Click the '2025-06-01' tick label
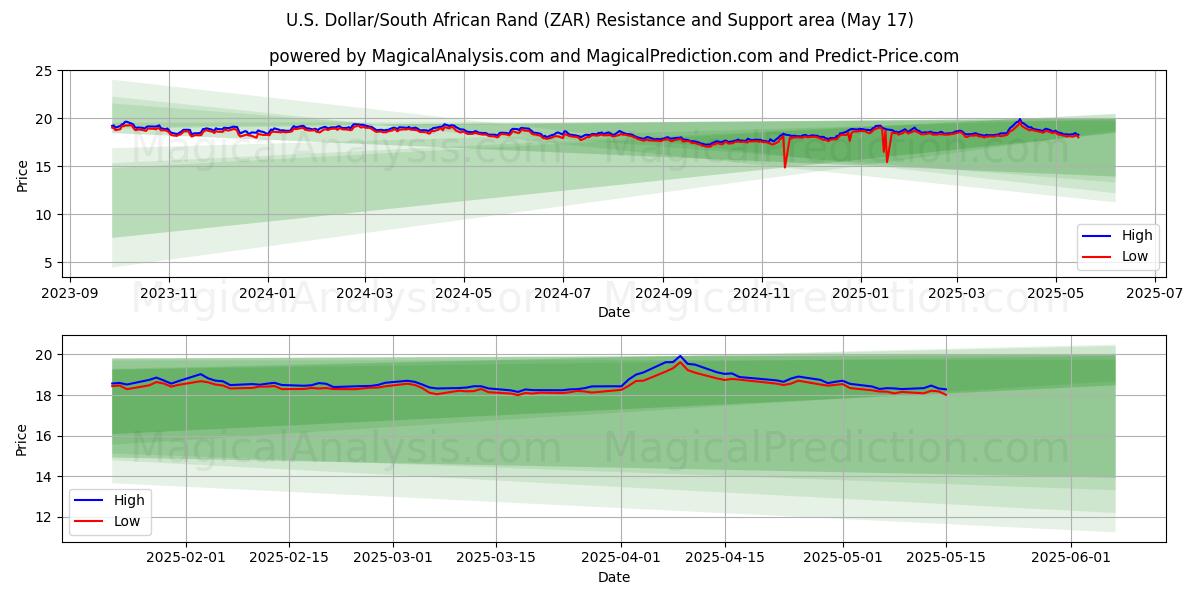1200x600 pixels. tap(1072, 558)
